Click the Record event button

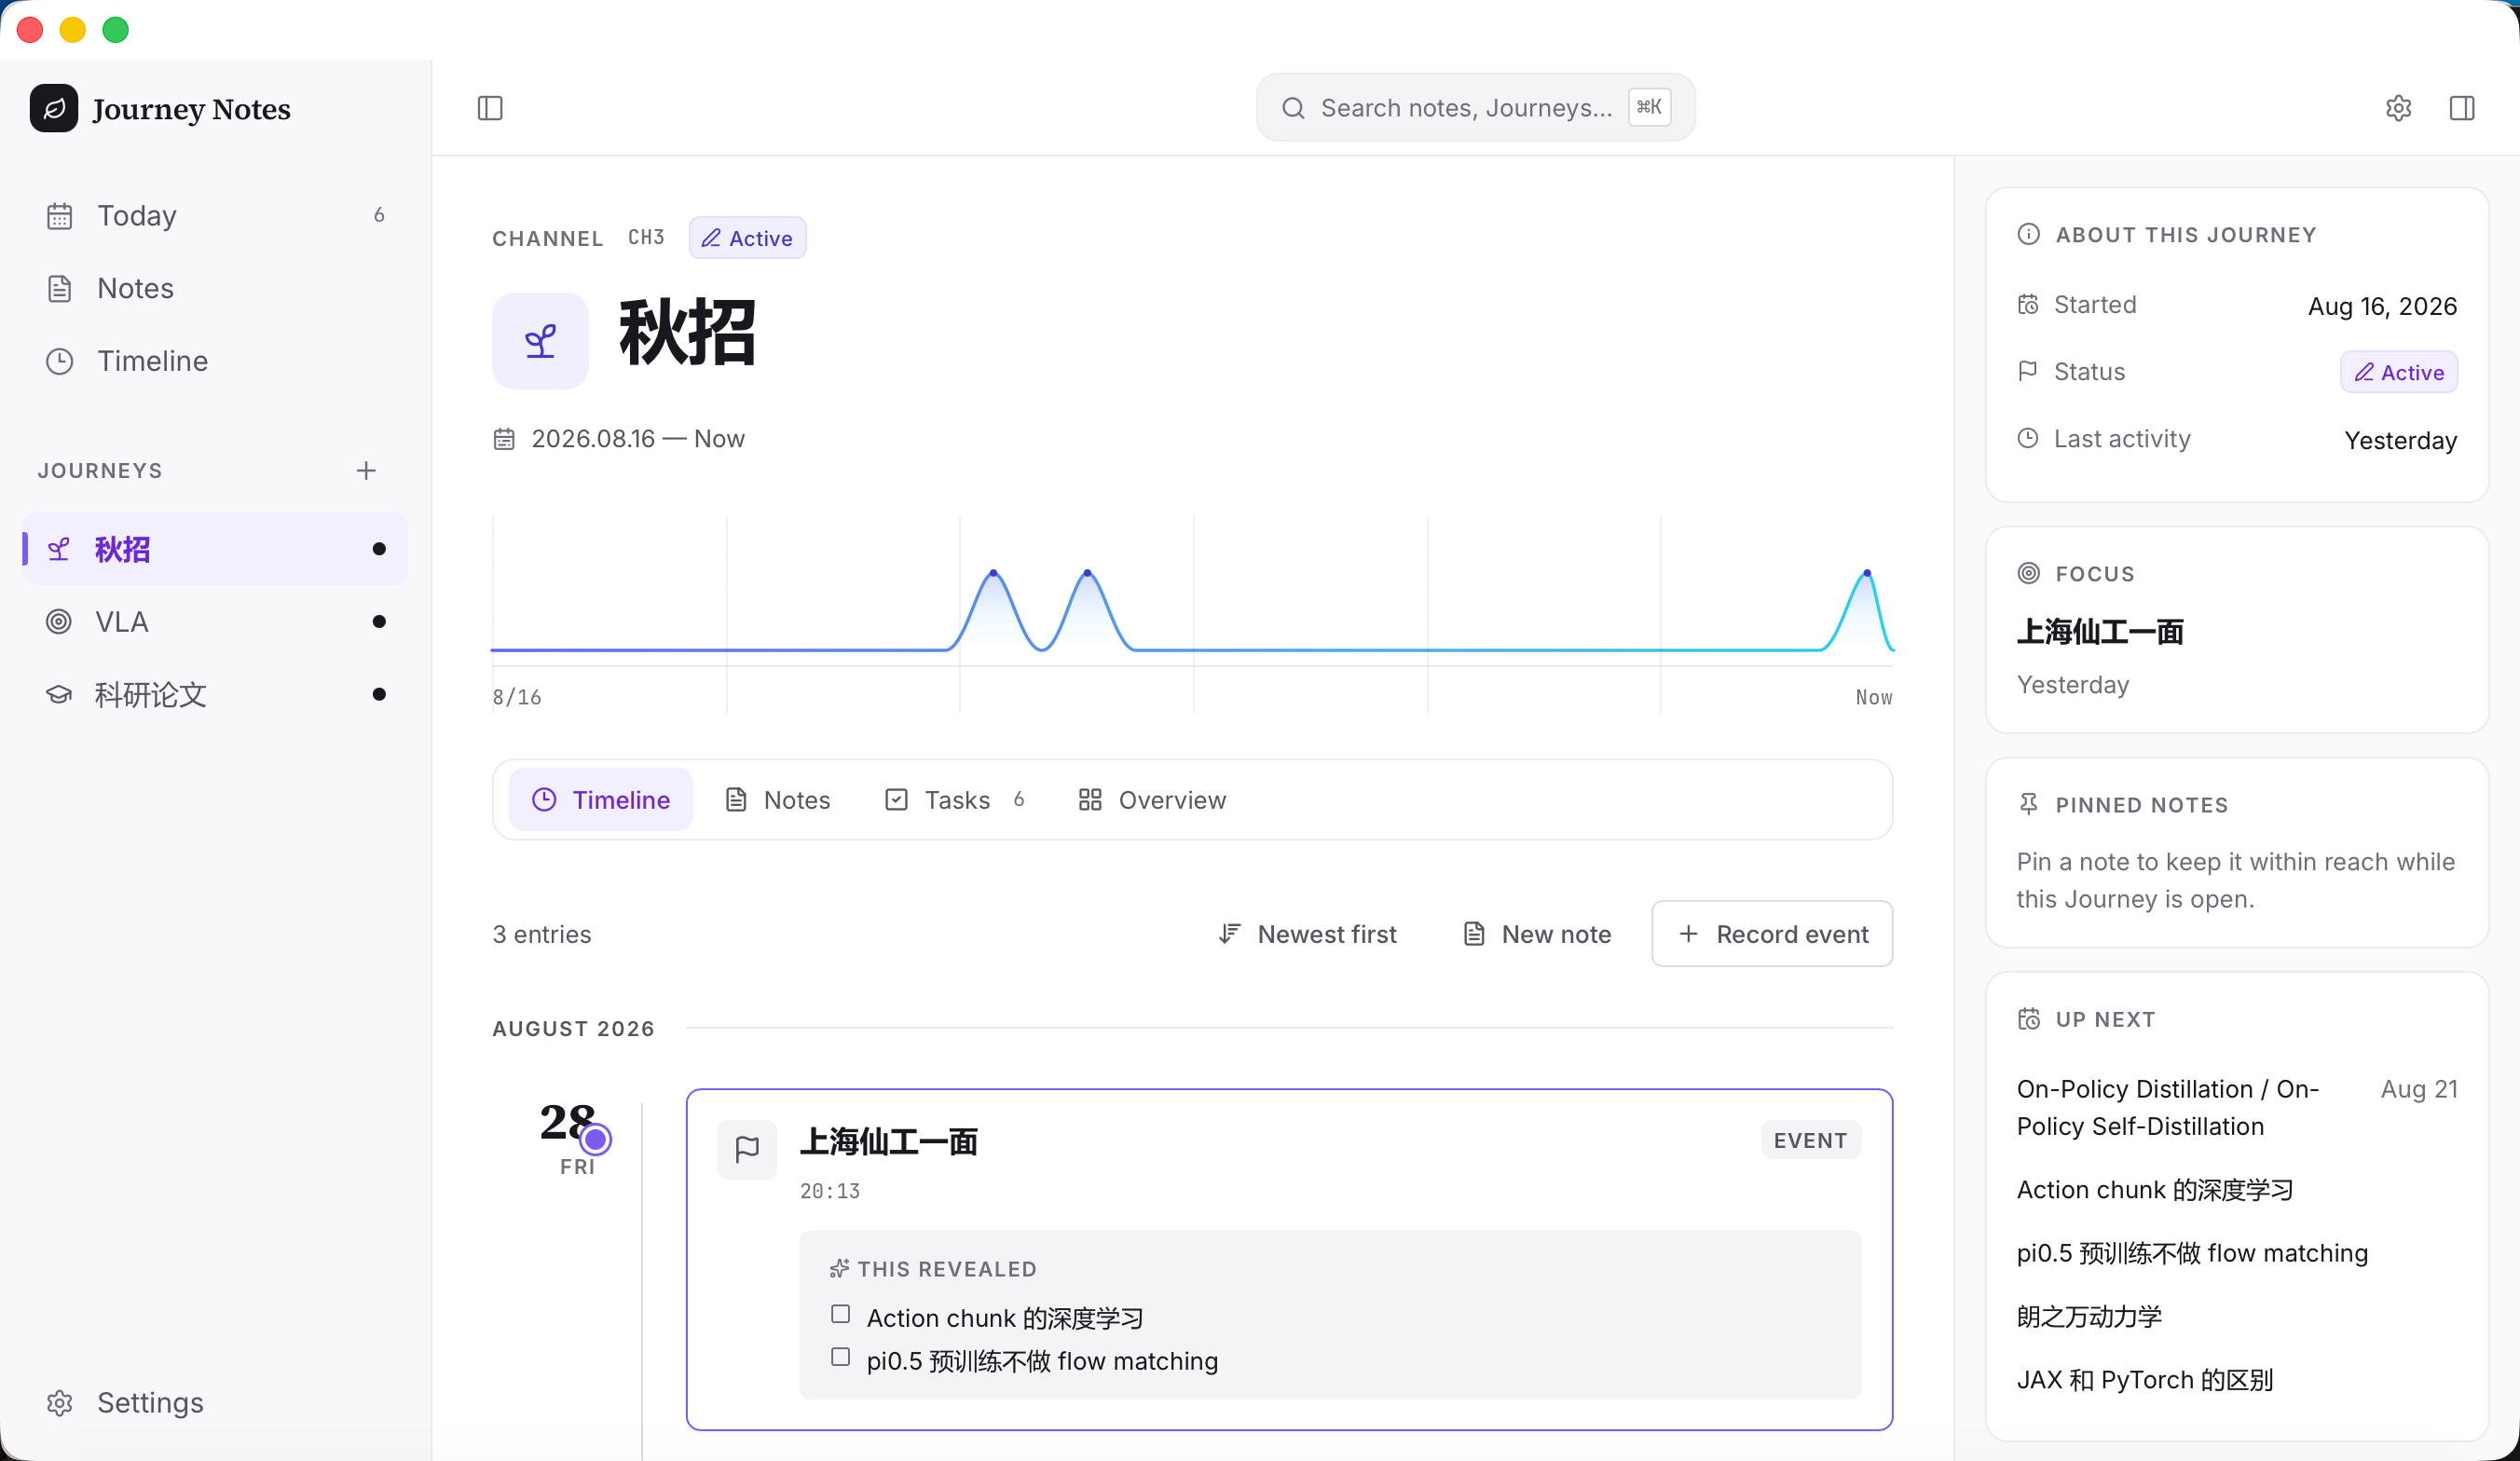1772,934
